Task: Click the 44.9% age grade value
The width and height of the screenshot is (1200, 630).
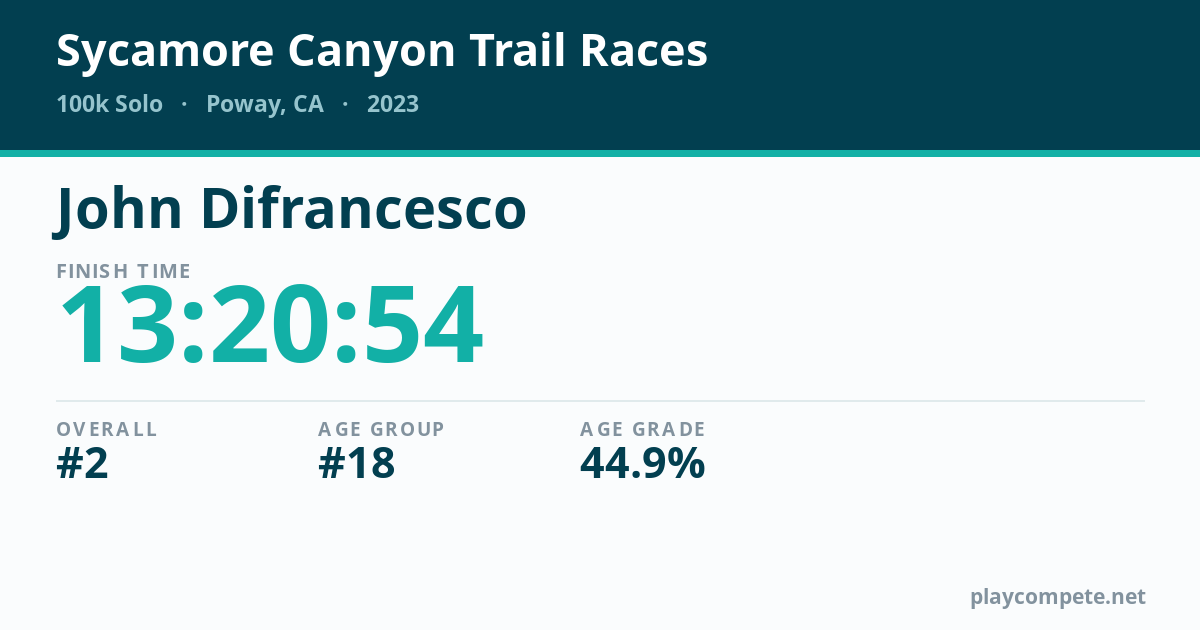Action: (x=643, y=464)
